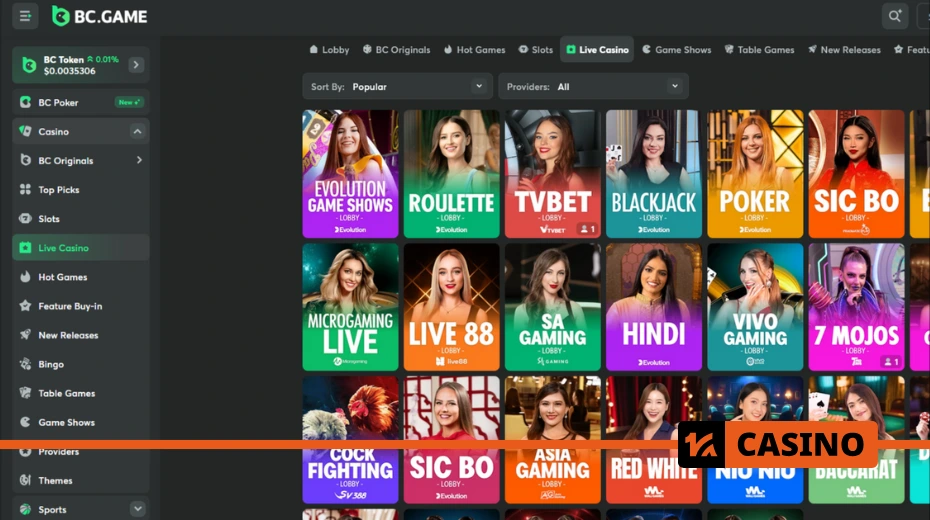The image size is (930, 520).
Task: Click the BC Originals tab icon
Action: (367, 49)
